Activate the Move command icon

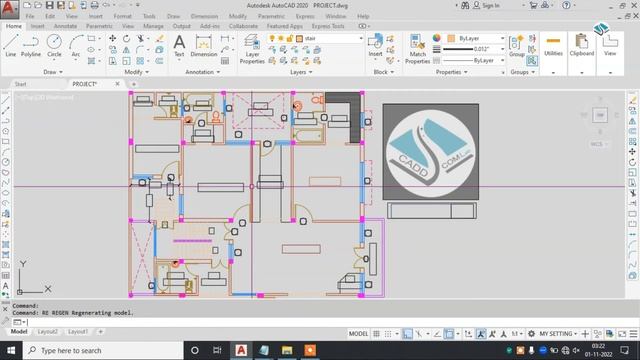[x=113, y=38]
